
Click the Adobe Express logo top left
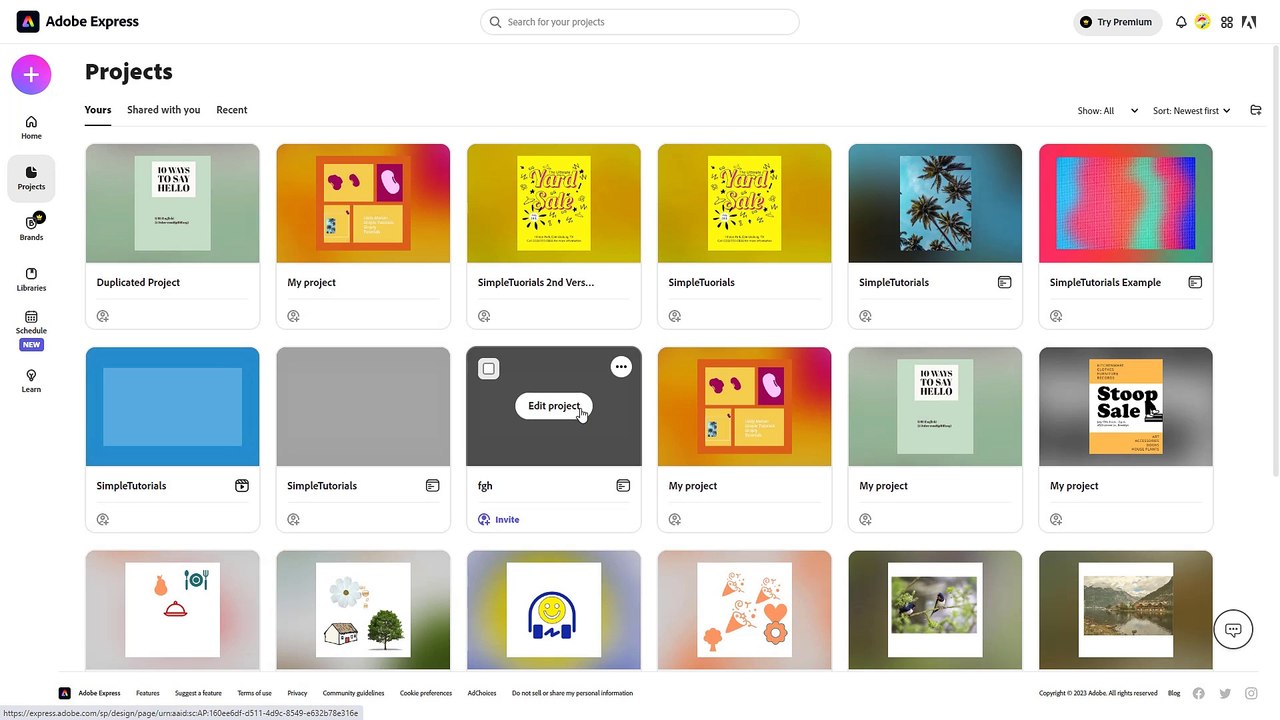[78, 21]
